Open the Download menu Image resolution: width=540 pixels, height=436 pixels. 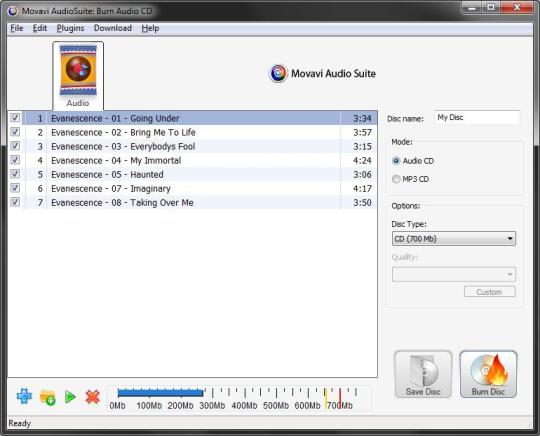coord(113,28)
